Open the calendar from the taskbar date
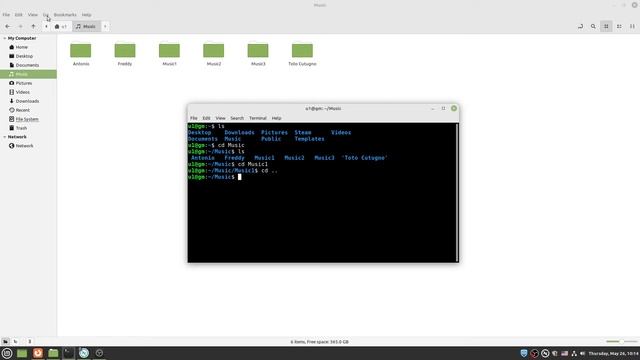Viewport: 640px width, 360px height. (x=613, y=353)
